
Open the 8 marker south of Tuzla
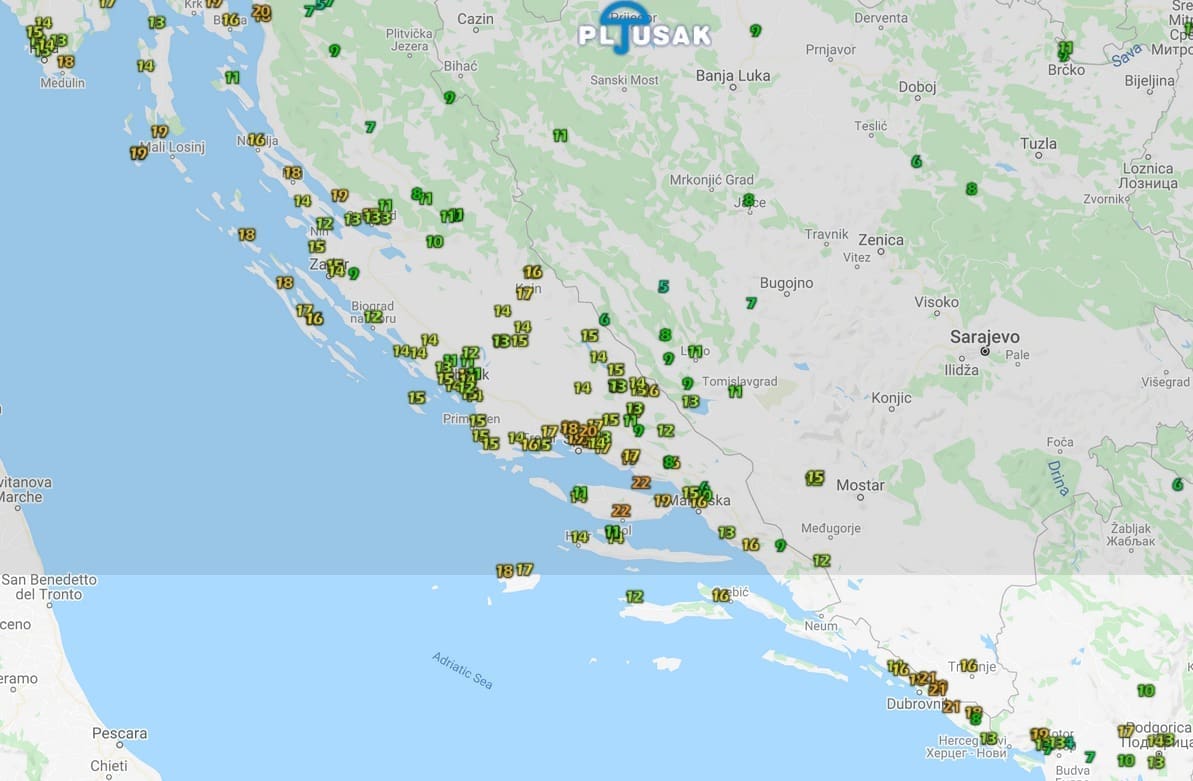pos(971,189)
